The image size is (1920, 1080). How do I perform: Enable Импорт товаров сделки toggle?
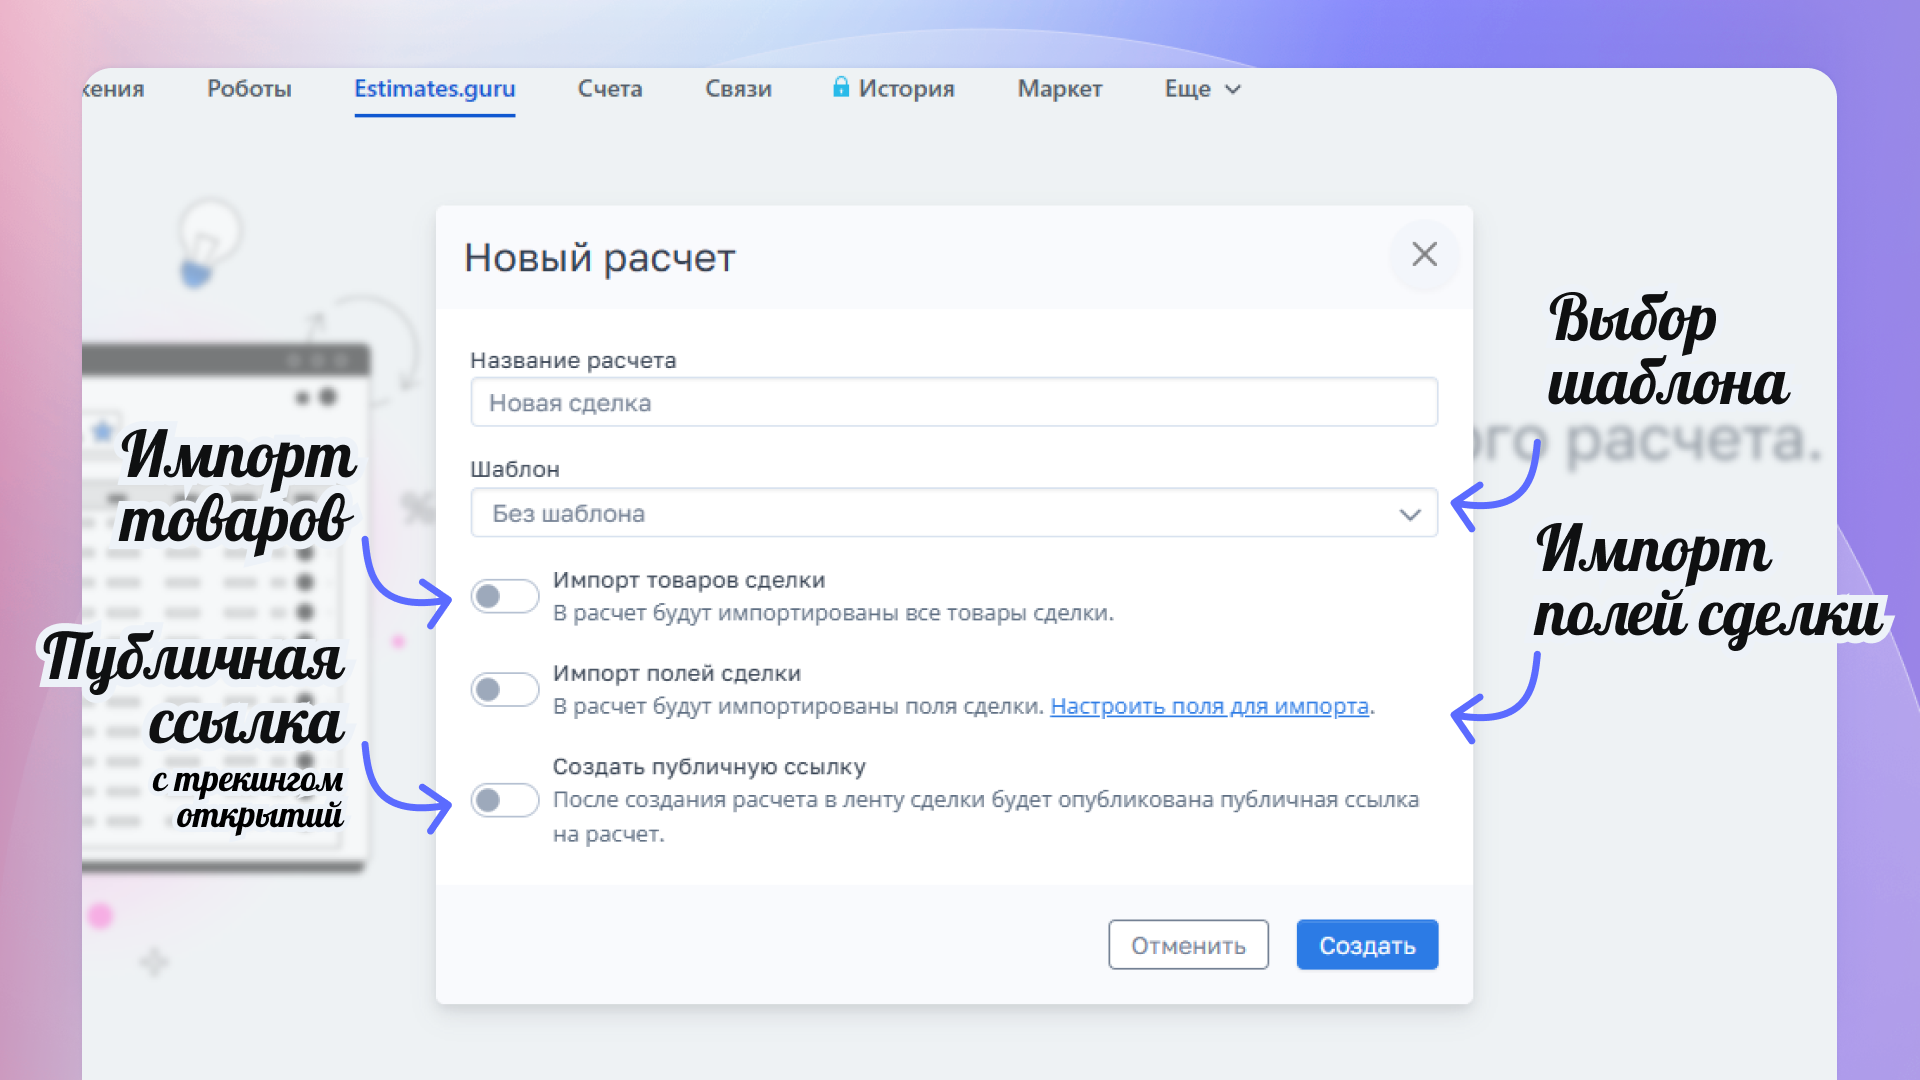point(505,597)
